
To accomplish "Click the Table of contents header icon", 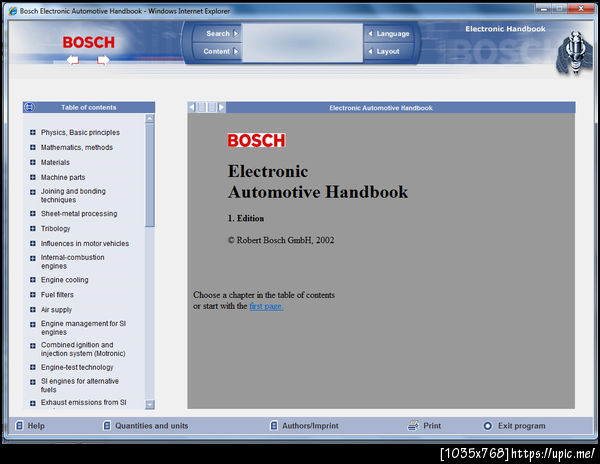I will coord(29,107).
